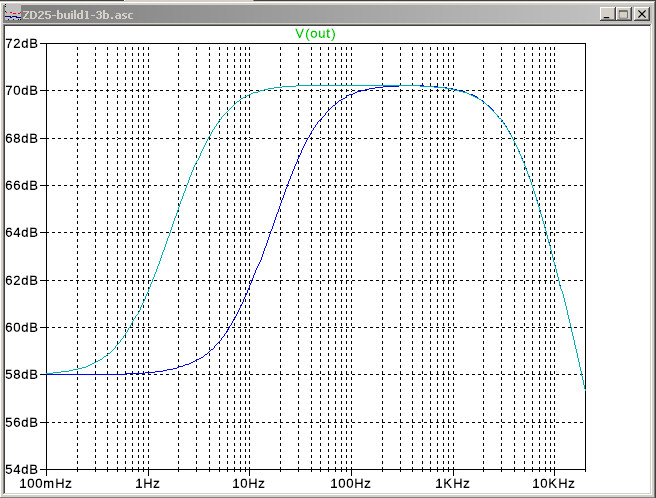Screen dimensions: 656x498
Task: Click the 100Hz frequency axis label
Action: click(351, 484)
